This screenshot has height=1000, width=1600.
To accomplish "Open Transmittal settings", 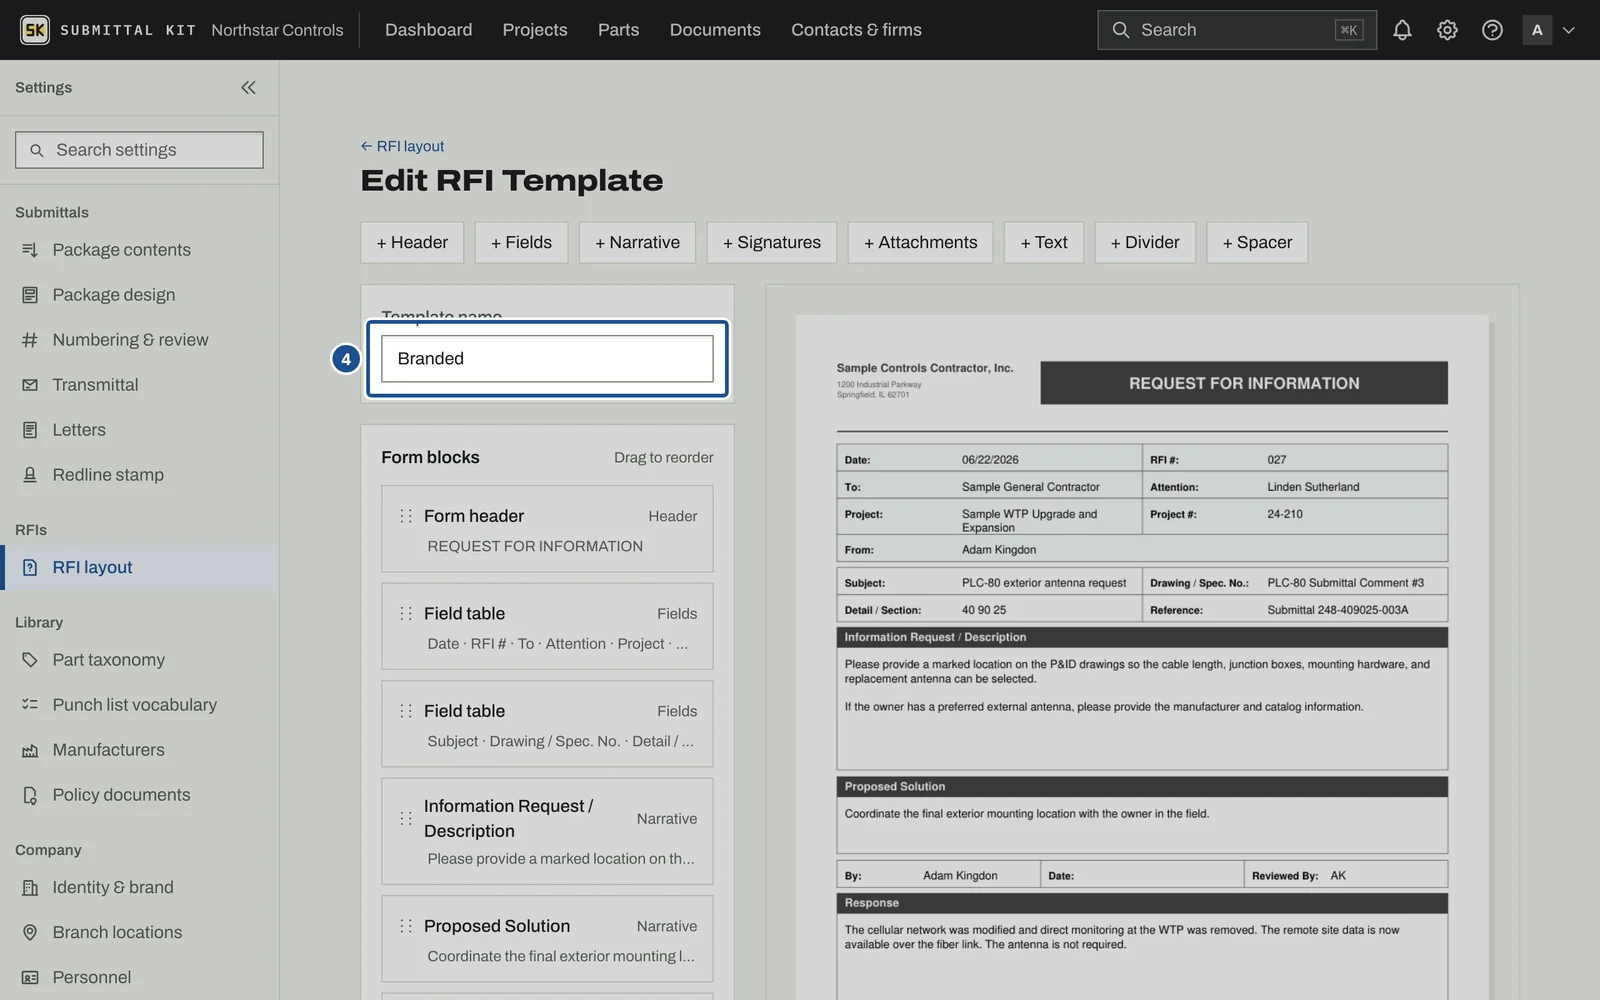I will coord(95,385).
